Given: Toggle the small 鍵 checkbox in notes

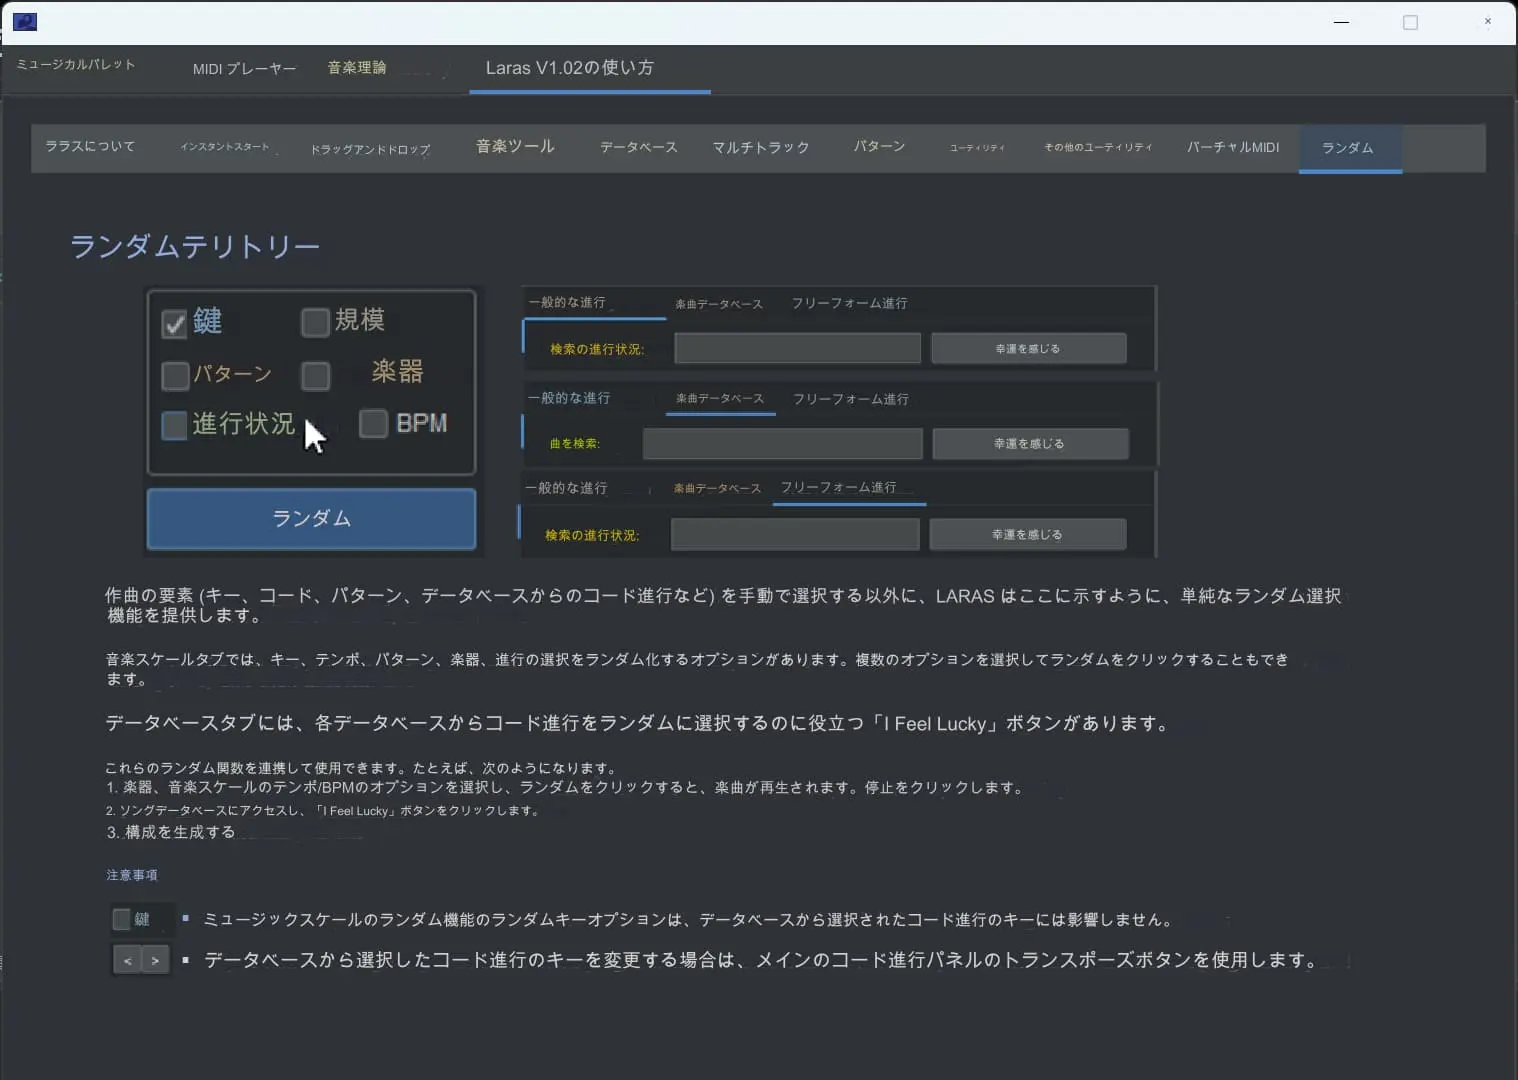Looking at the screenshot, I should pyautogui.click(x=121, y=919).
